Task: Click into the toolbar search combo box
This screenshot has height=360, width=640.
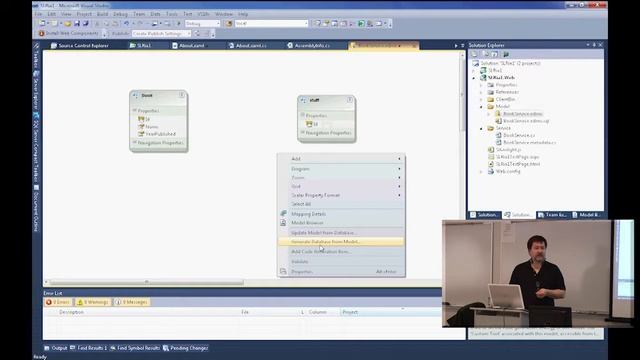Action: 271,24
